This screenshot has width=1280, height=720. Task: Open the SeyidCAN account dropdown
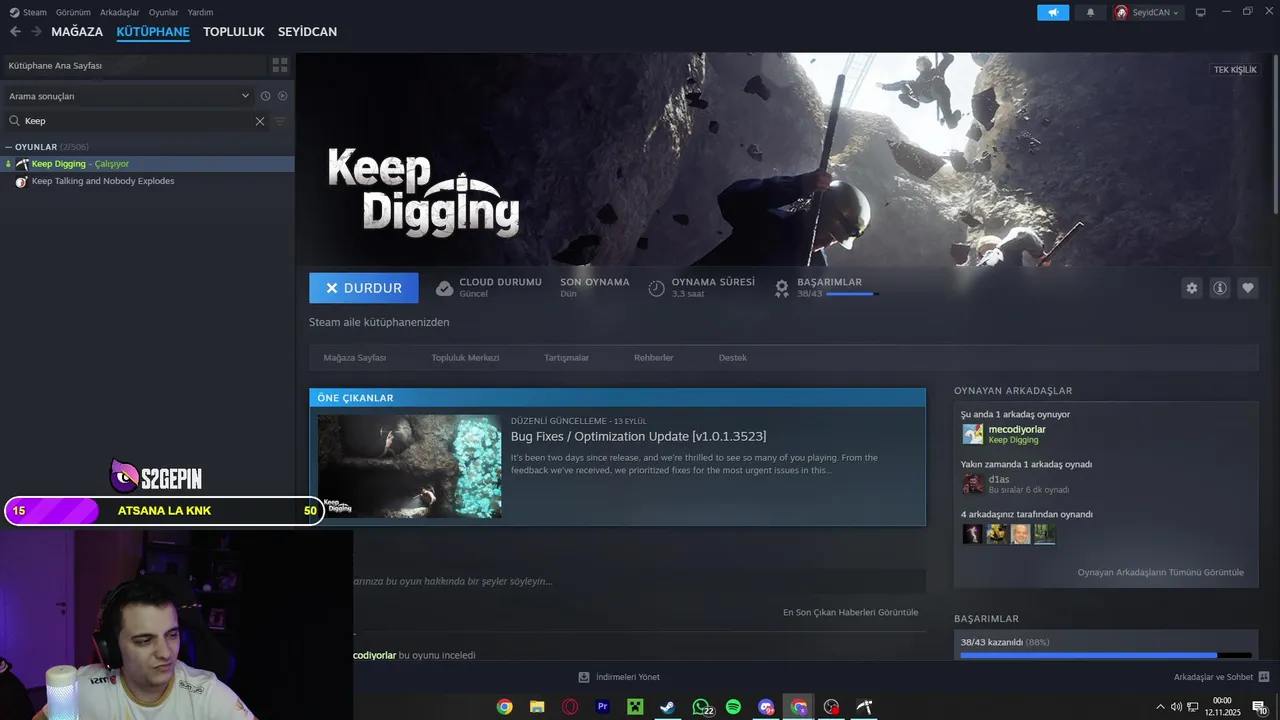1148,12
